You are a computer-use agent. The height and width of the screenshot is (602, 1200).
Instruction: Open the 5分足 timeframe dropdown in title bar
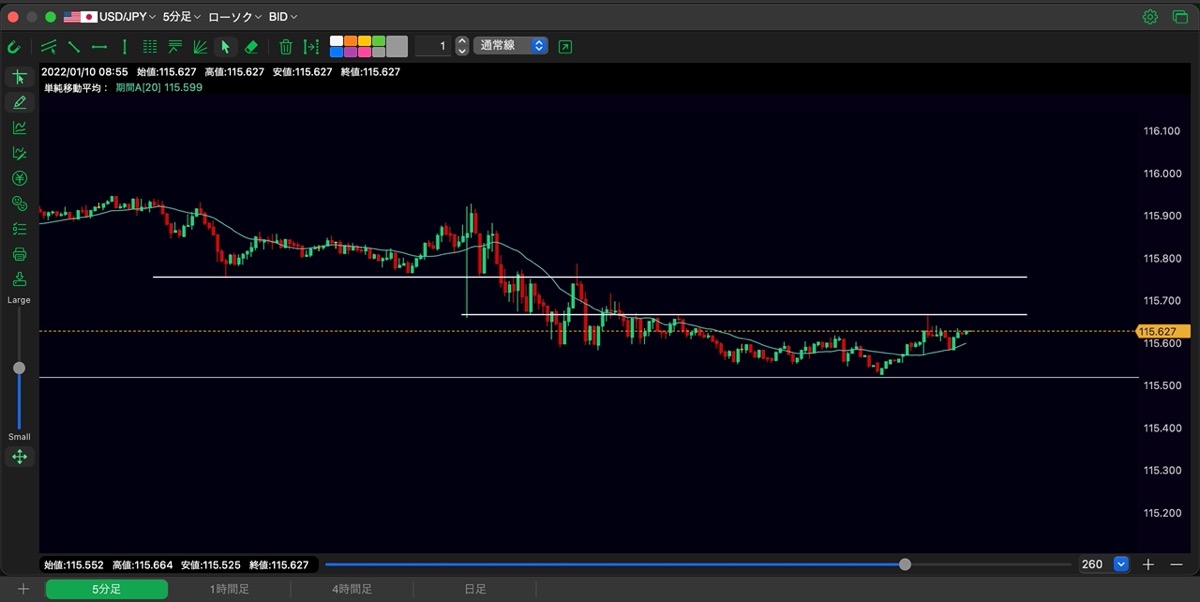tap(181, 17)
